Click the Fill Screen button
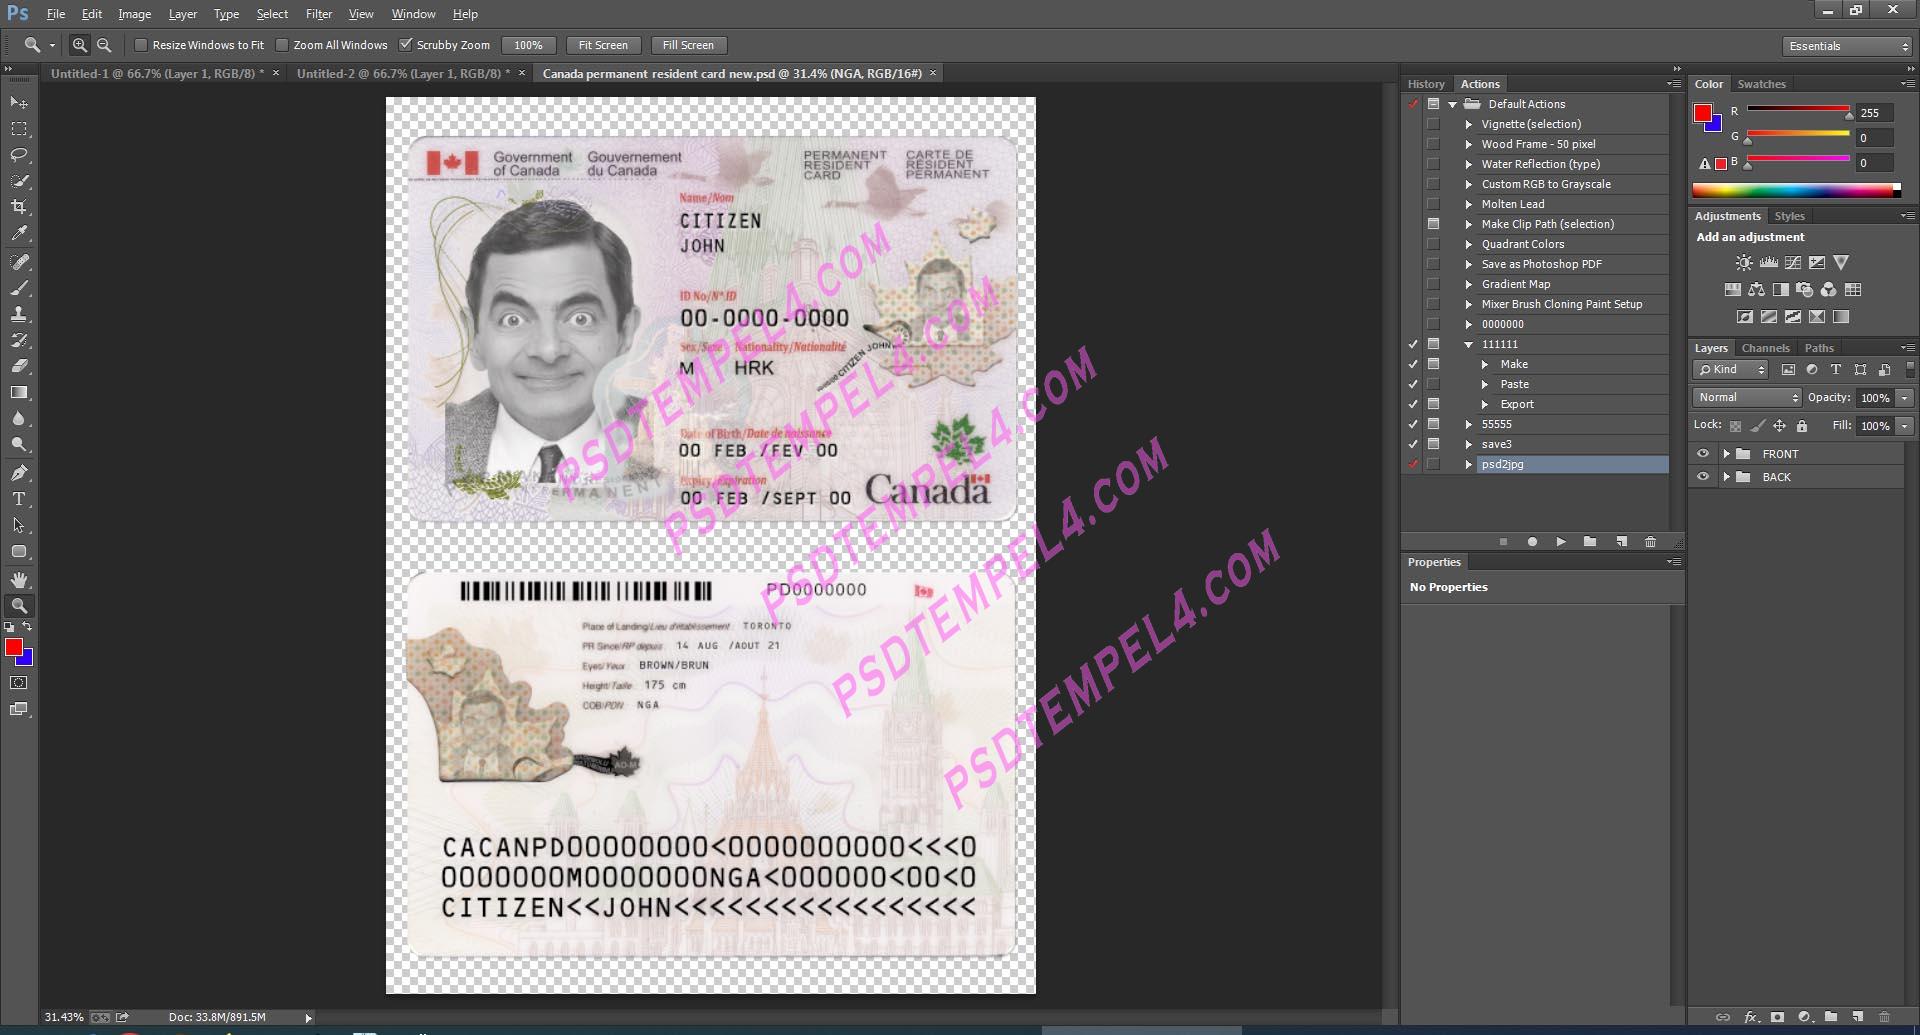1920x1035 pixels. 688,45
